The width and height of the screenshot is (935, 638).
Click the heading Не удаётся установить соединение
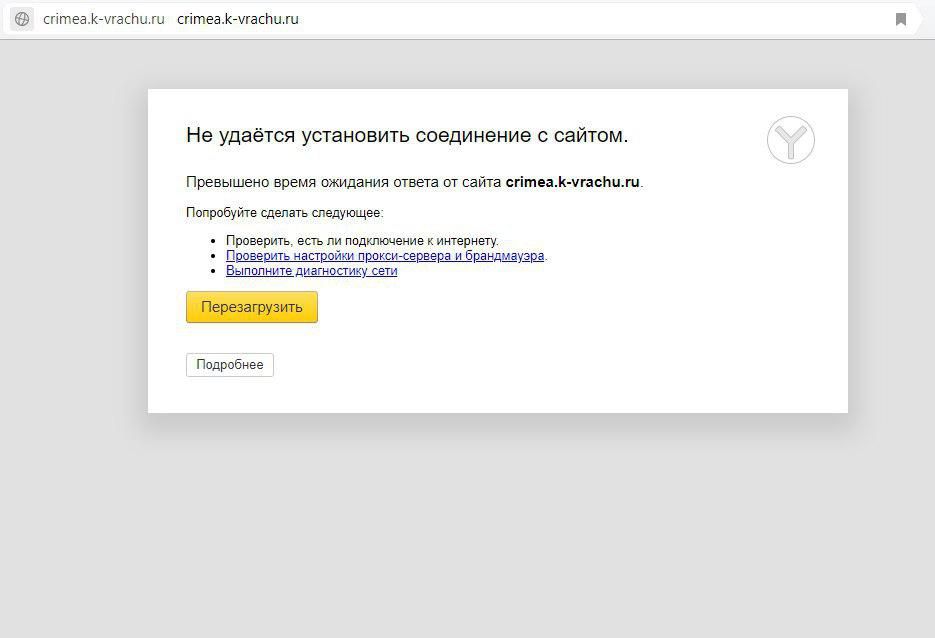(407, 136)
